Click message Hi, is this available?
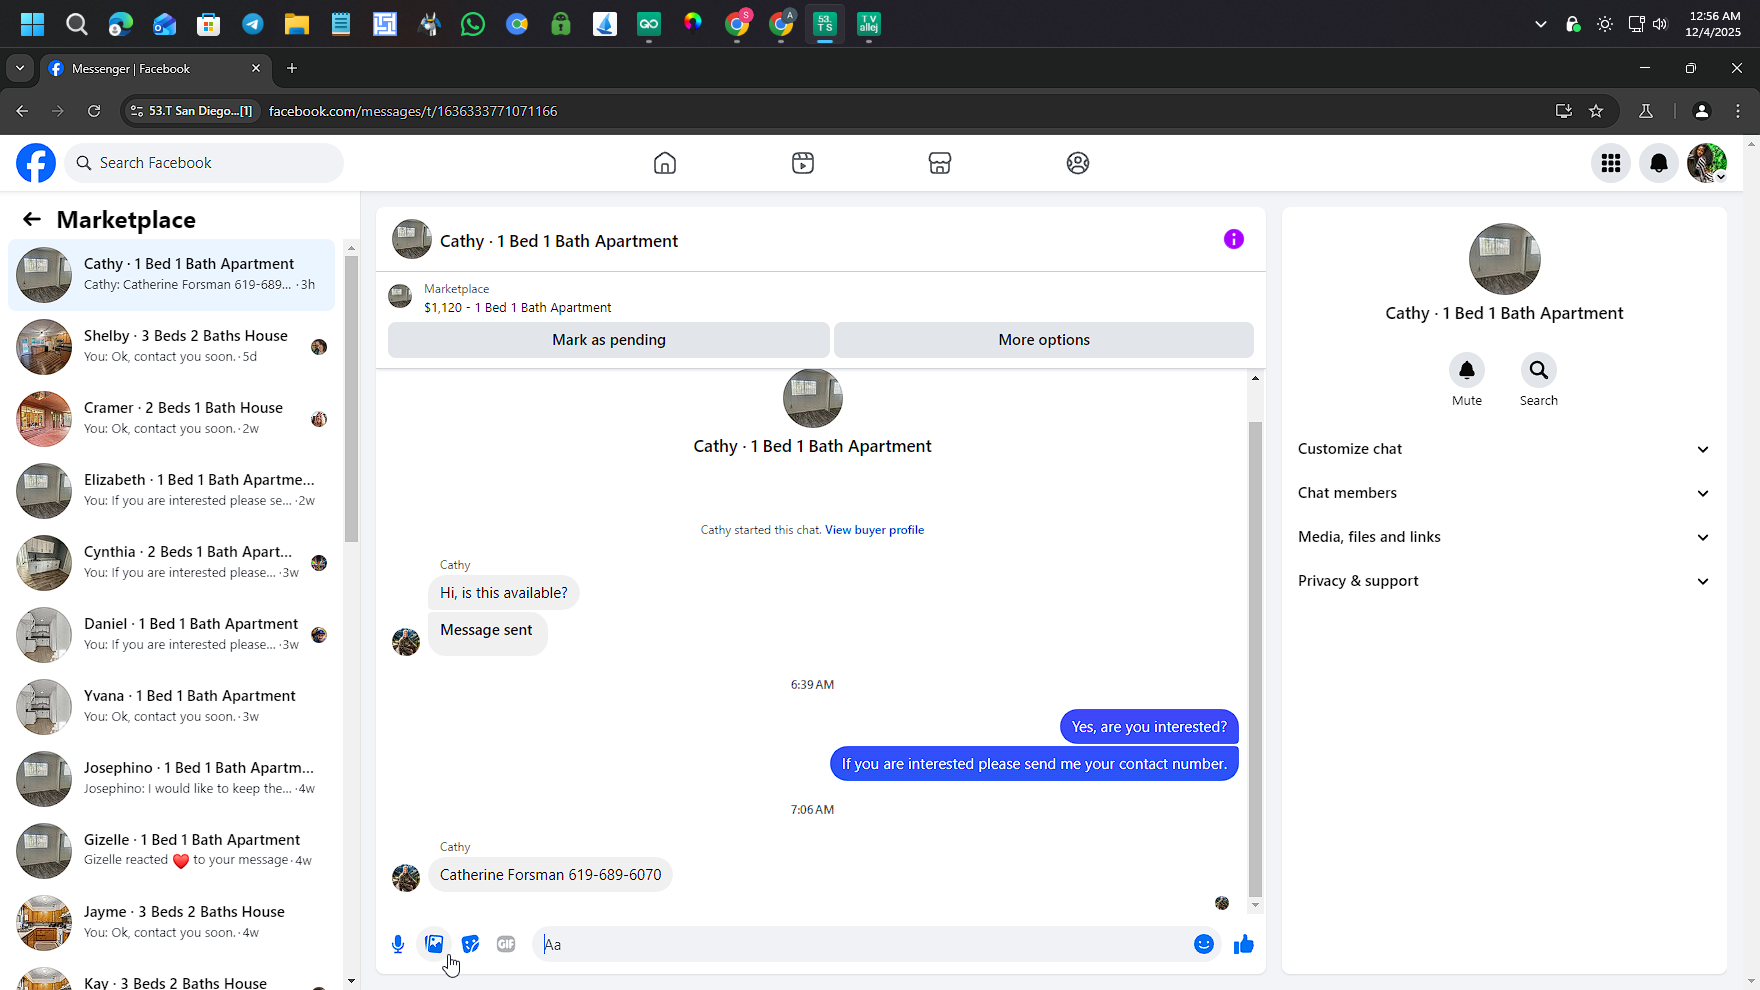This screenshot has height=990, width=1760. coord(504,593)
